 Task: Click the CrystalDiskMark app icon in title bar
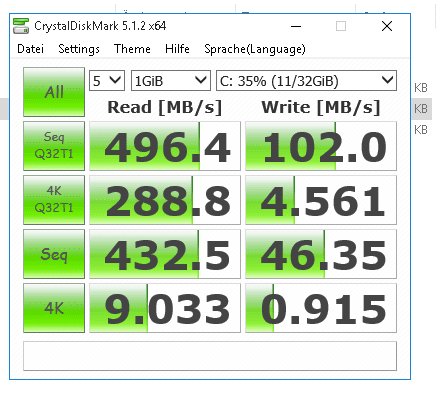click(21, 26)
